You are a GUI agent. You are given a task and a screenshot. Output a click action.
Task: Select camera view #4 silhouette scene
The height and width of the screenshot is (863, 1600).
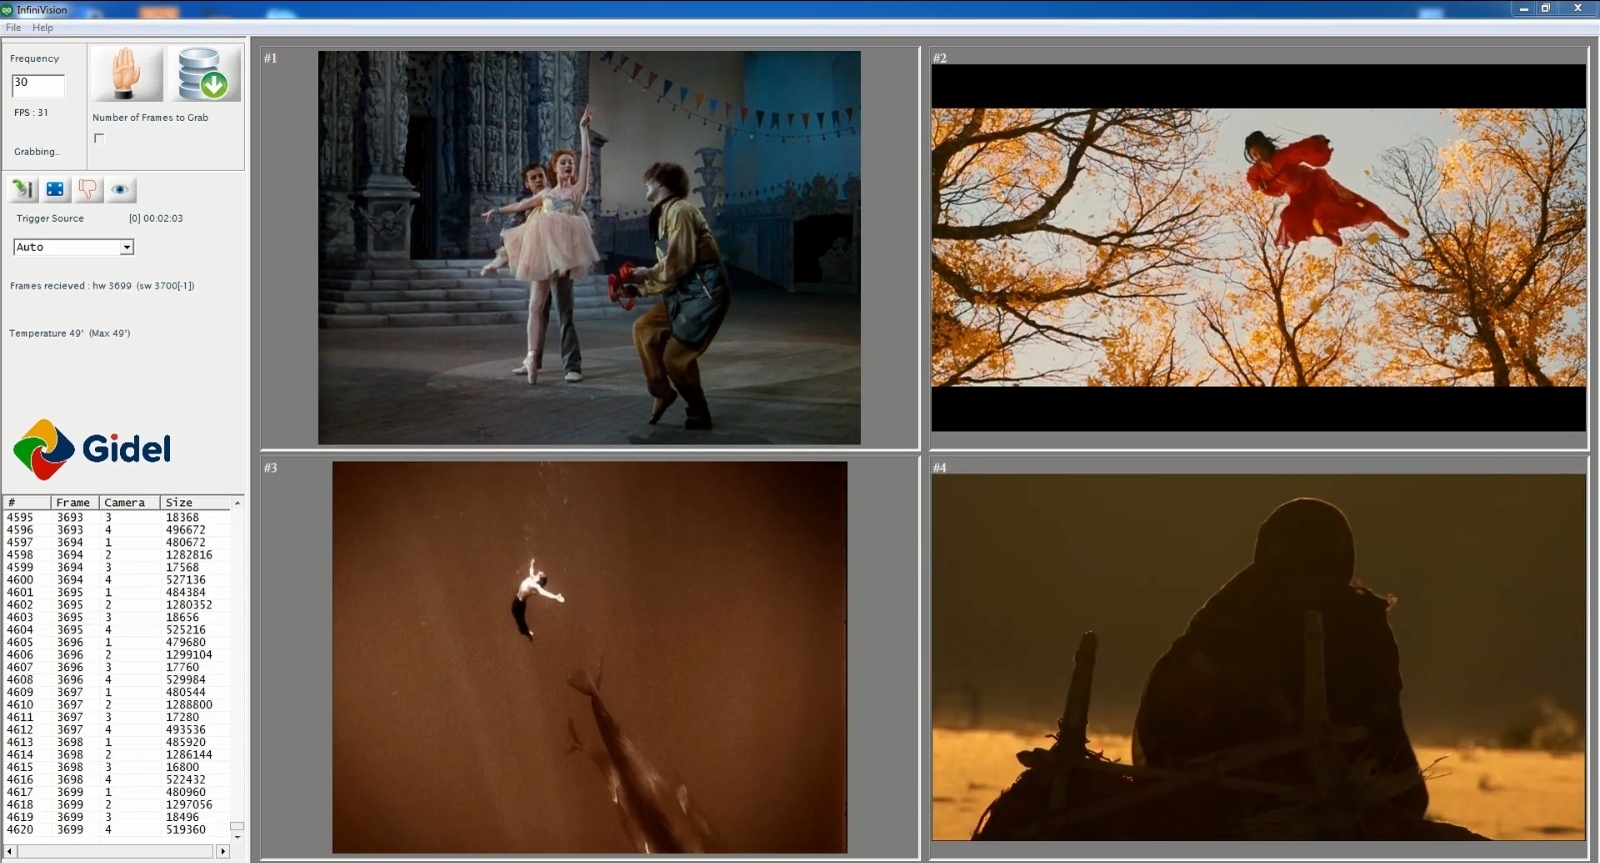(1258, 657)
